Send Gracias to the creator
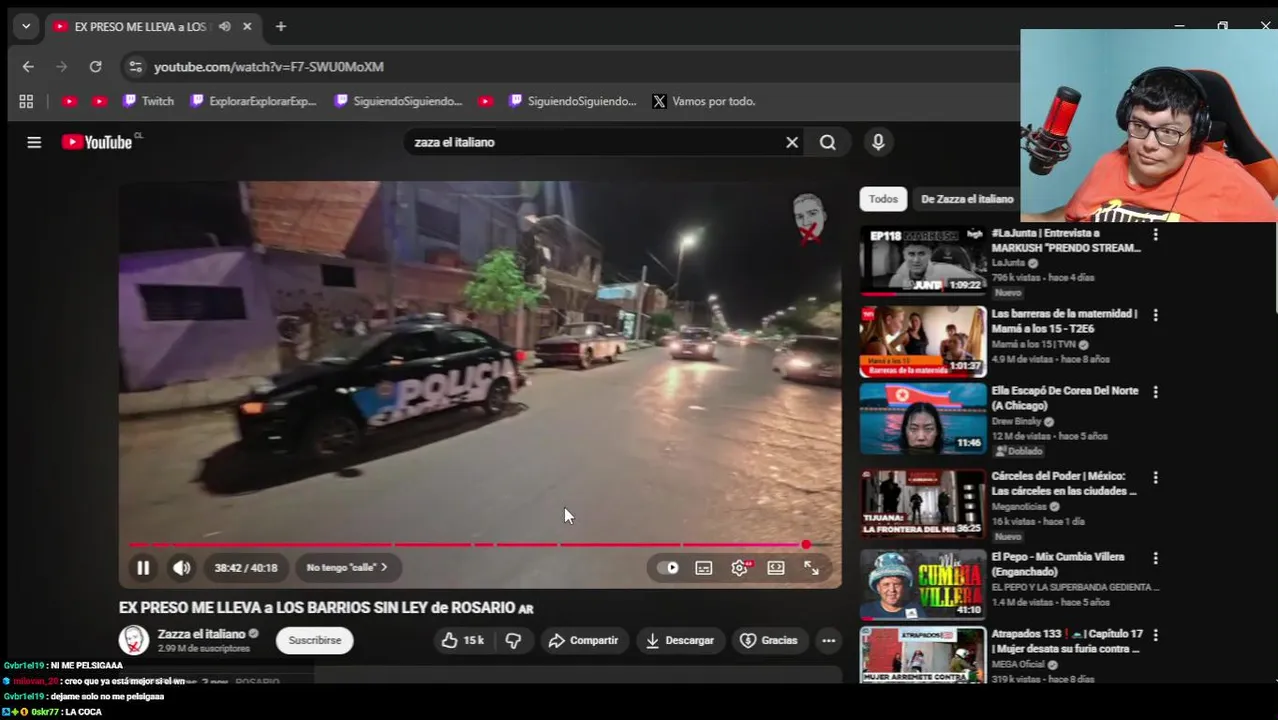1278x720 pixels. coord(769,640)
